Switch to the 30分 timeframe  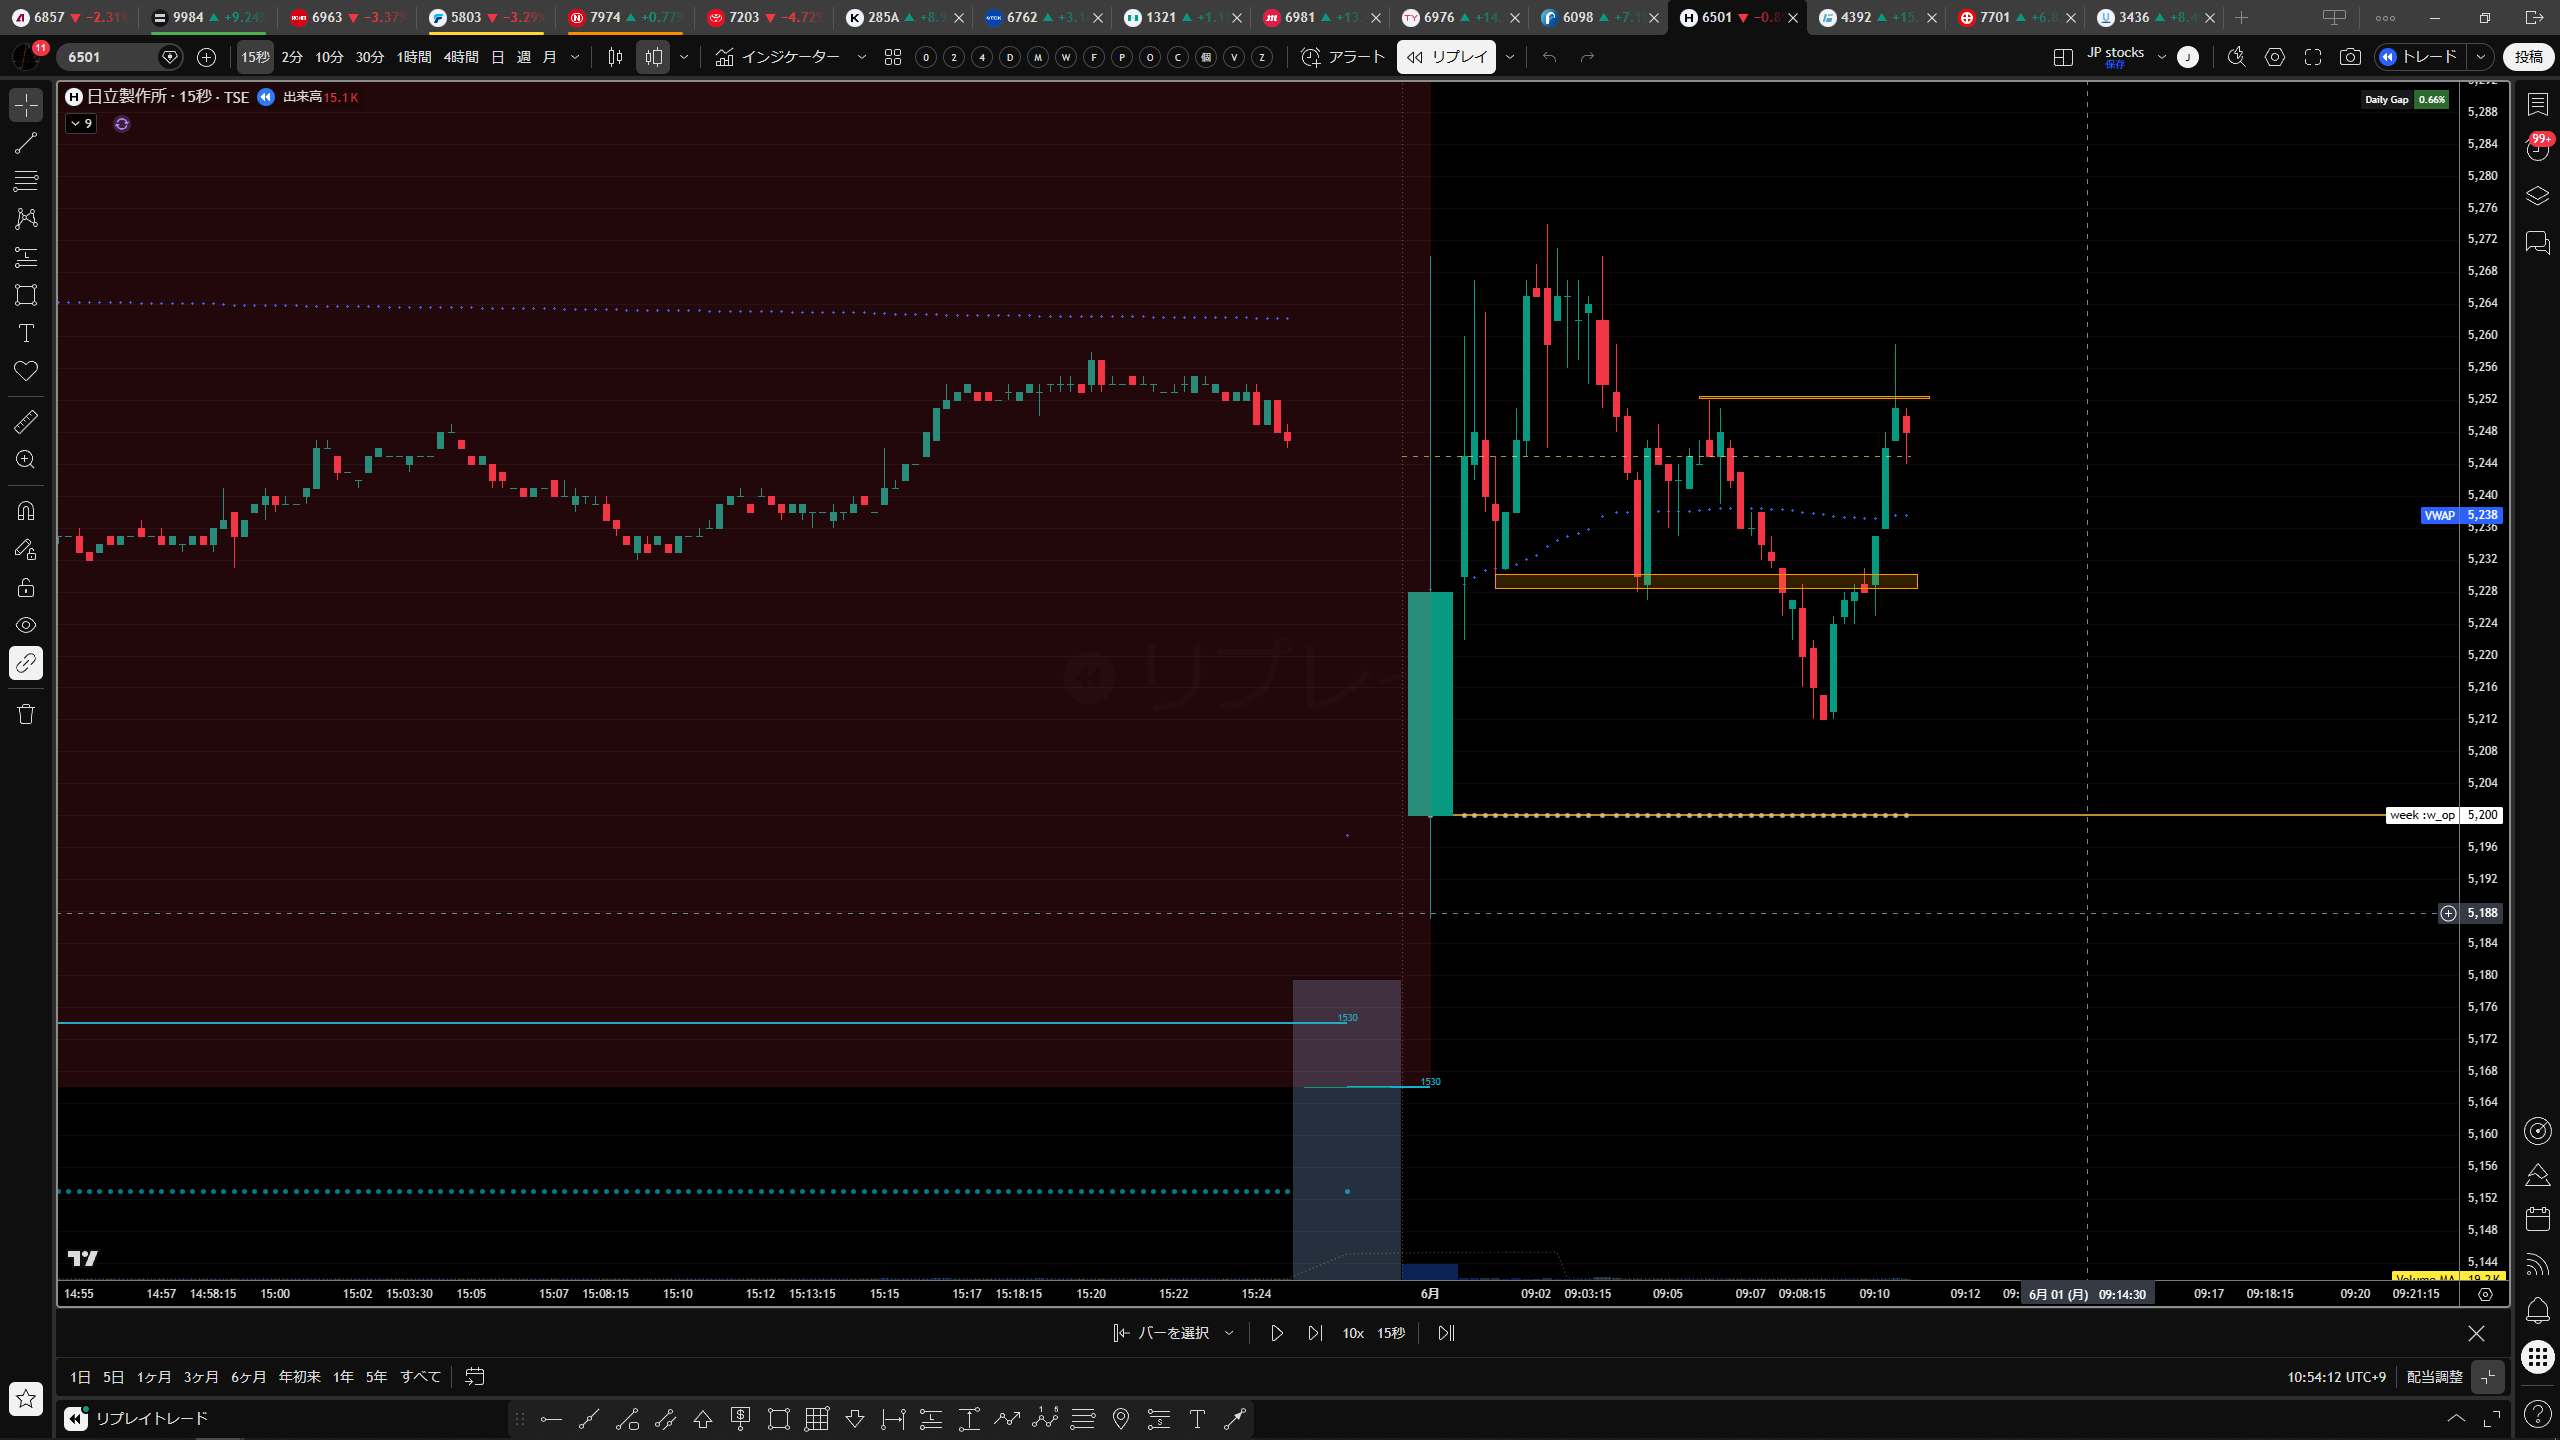tap(369, 57)
